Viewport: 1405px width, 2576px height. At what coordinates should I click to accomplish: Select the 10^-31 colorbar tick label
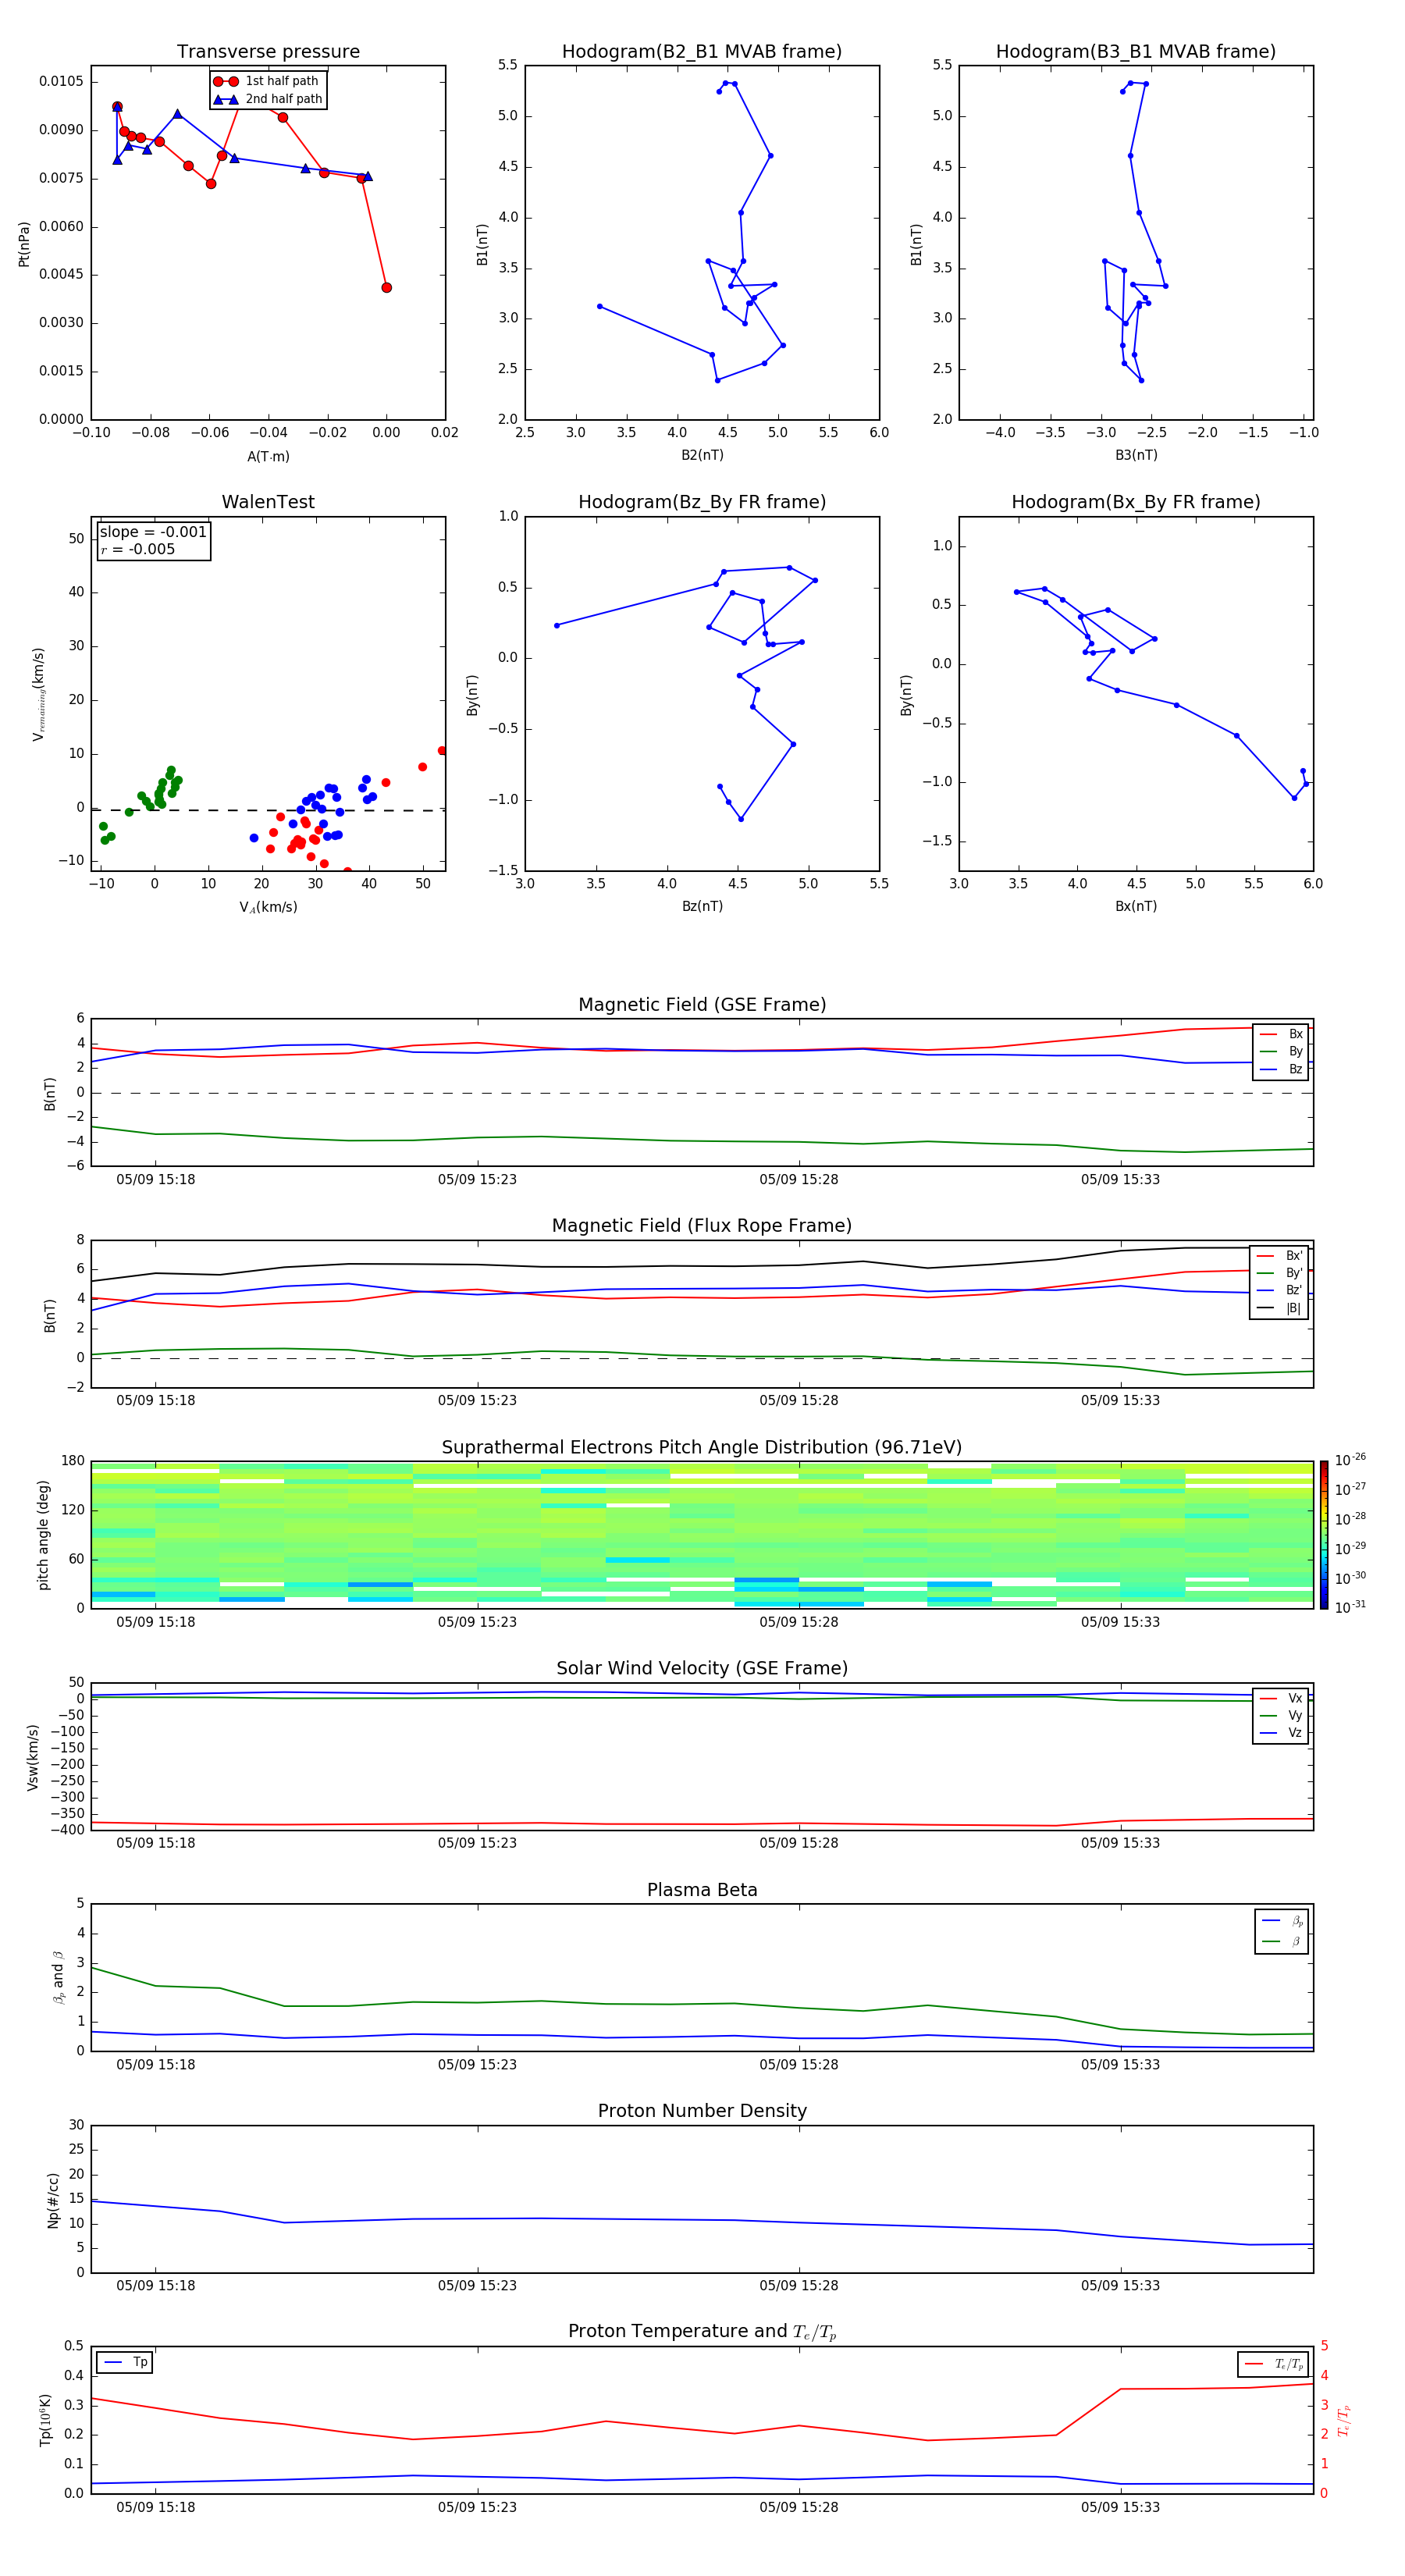coord(1349,1607)
